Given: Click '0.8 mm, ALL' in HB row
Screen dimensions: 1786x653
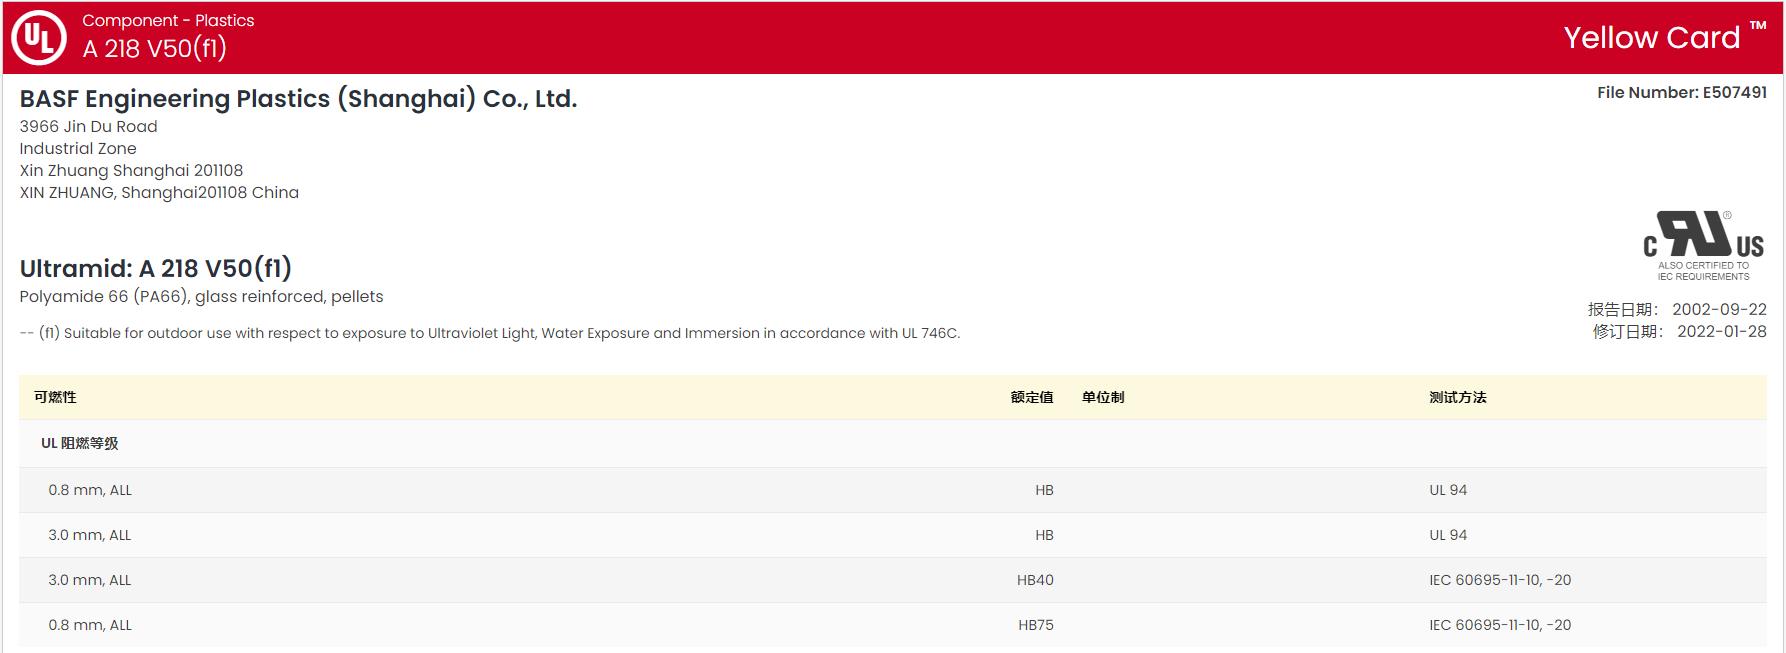Looking at the screenshot, I should click(90, 490).
